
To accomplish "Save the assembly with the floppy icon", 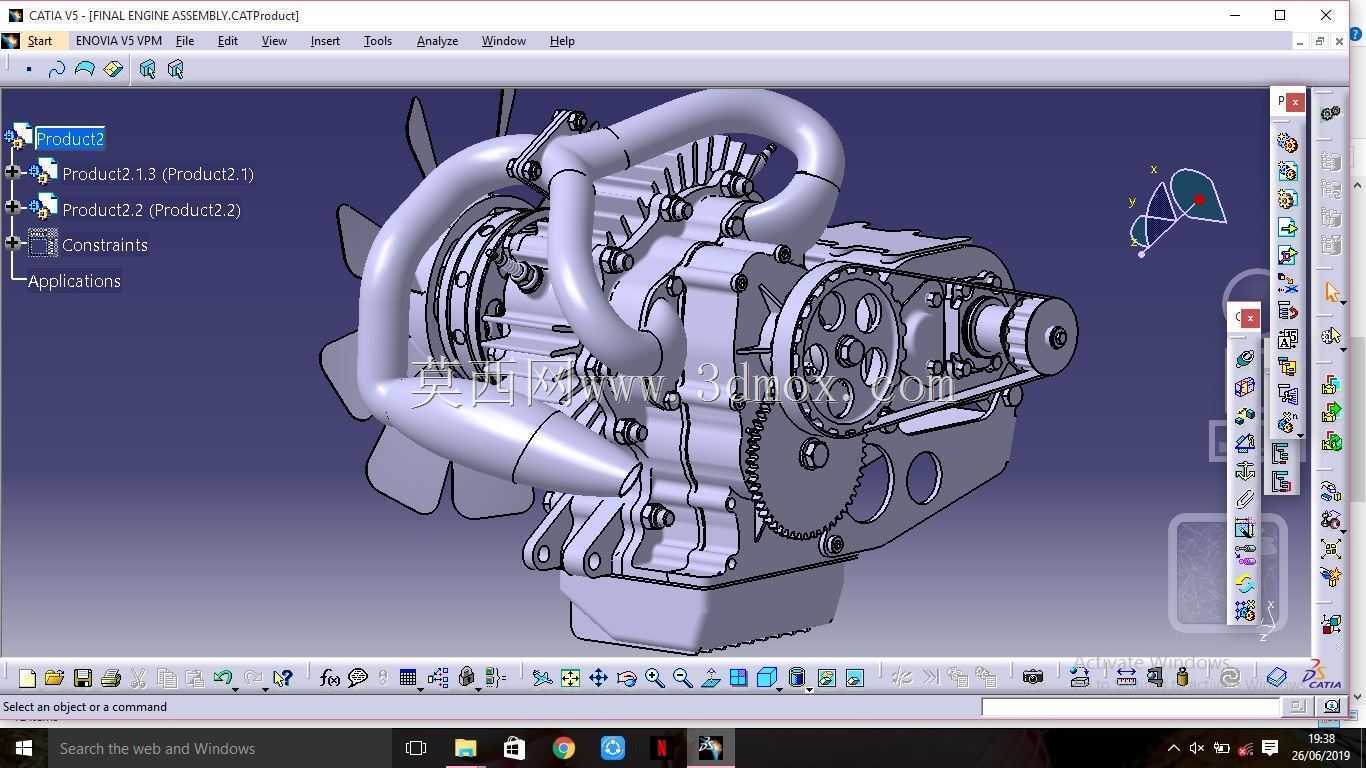I will click(x=83, y=678).
